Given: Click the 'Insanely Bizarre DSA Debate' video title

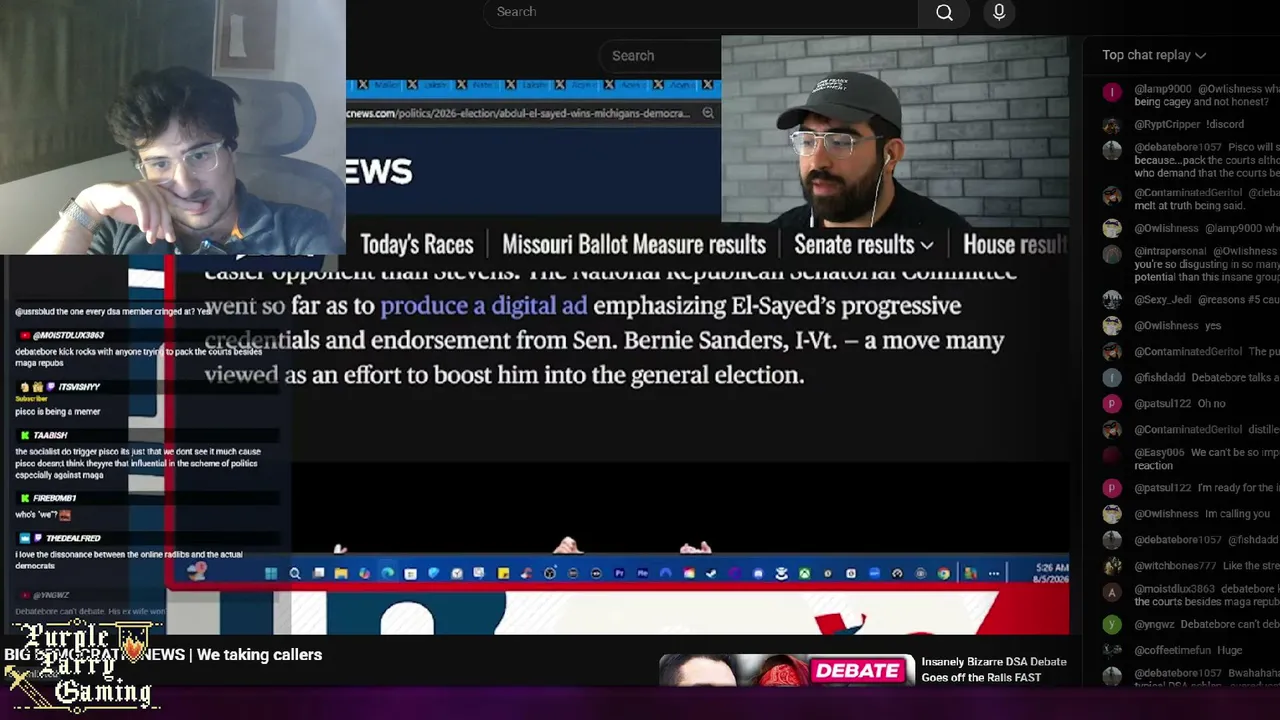Looking at the screenshot, I should tap(994, 670).
